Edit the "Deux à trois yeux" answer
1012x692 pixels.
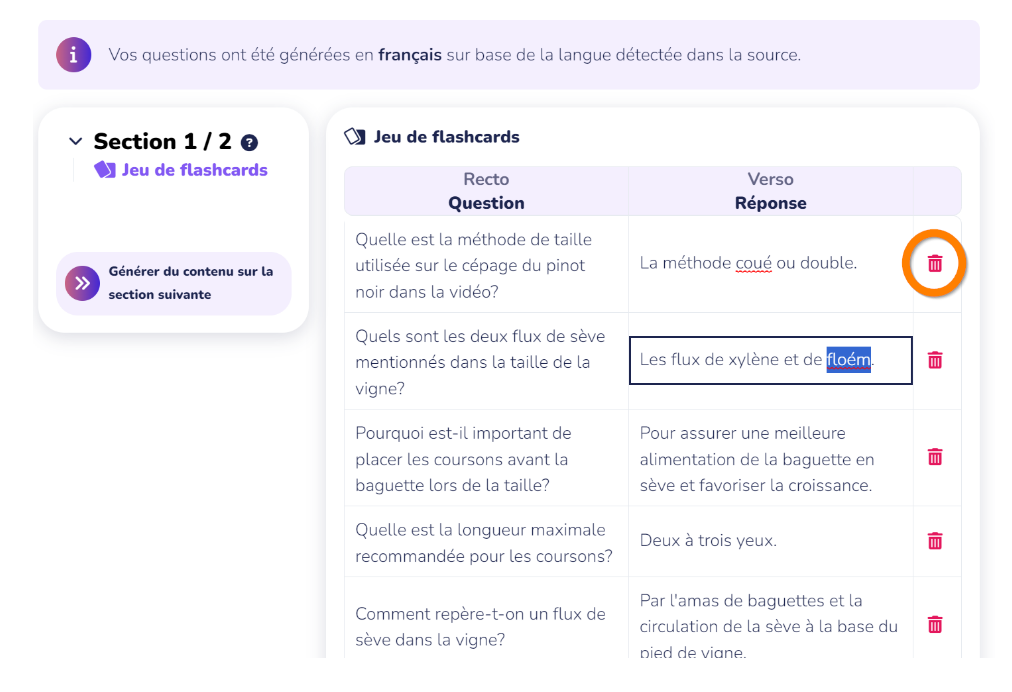pos(708,541)
